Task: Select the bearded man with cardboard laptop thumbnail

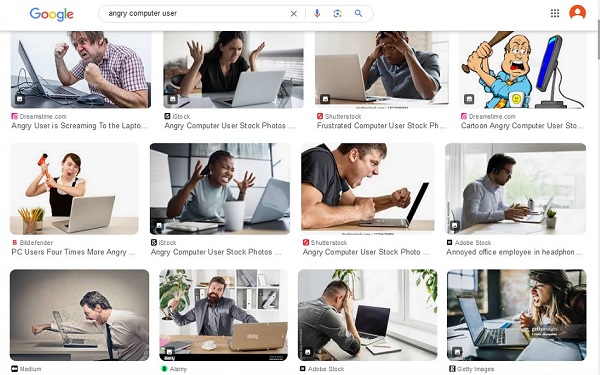Action: pos(223,315)
